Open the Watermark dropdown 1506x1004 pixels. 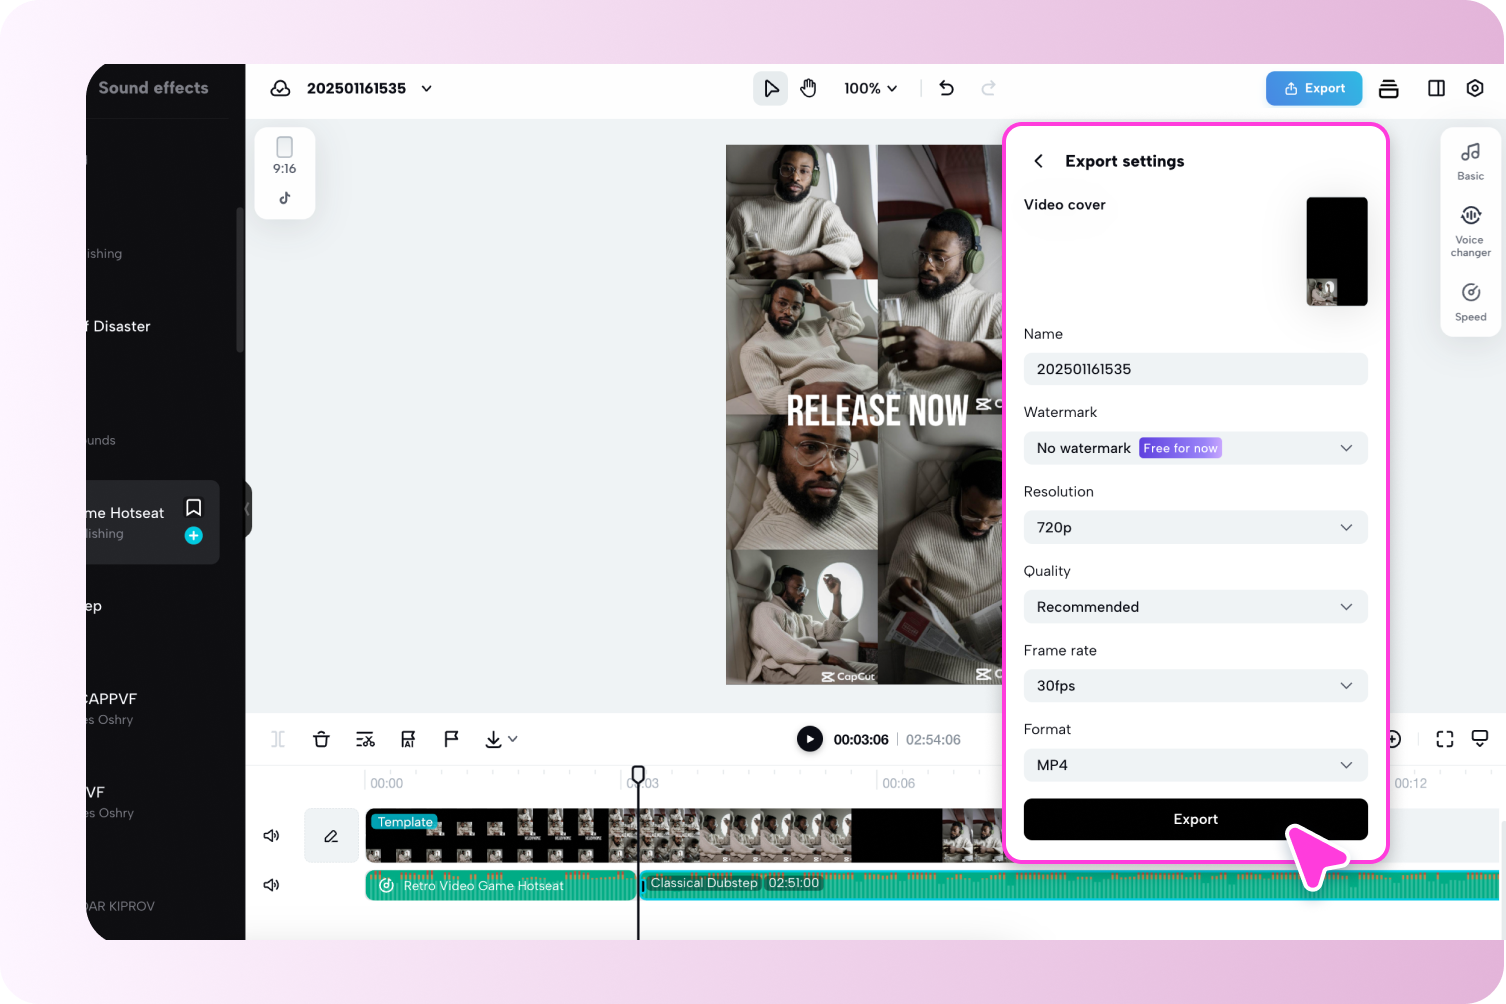tap(1195, 448)
